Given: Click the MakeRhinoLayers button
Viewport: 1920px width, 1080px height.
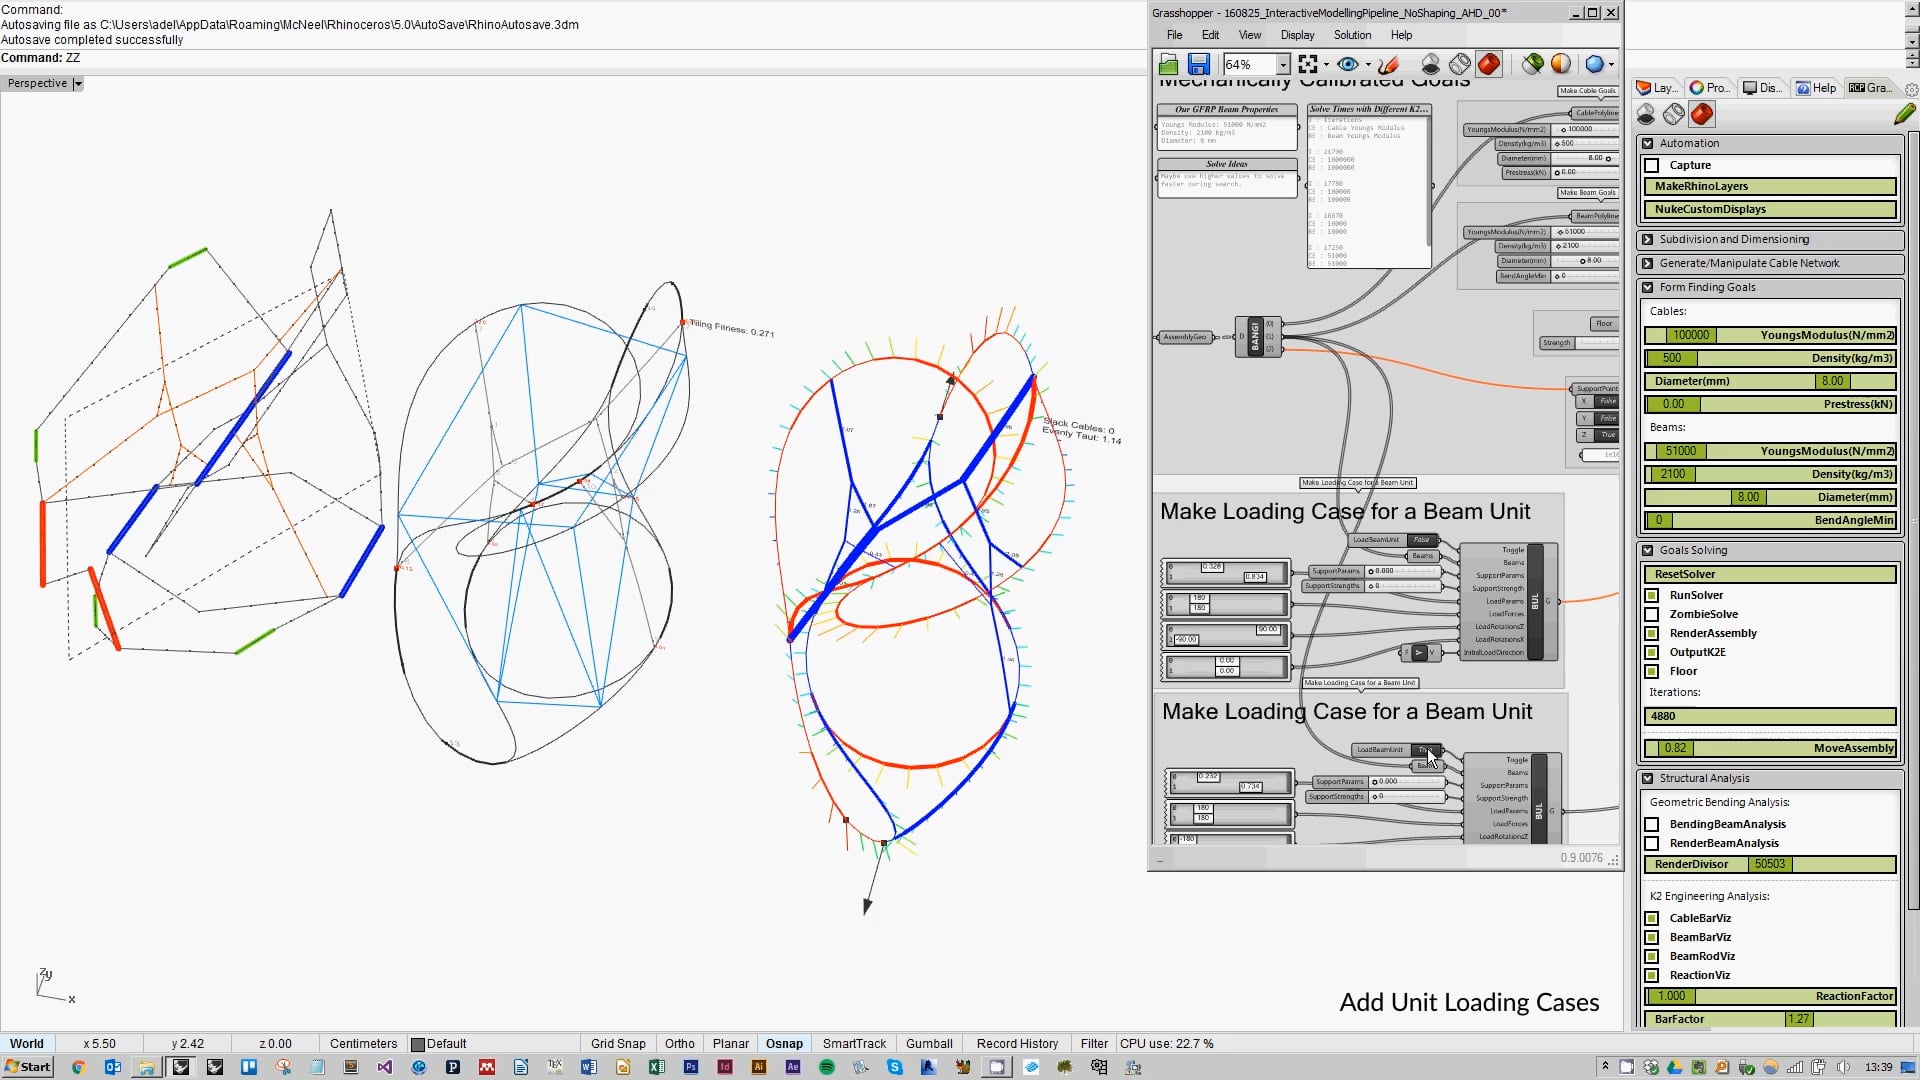Looking at the screenshot, I should pyautogui.click(x=1769, y=187).
